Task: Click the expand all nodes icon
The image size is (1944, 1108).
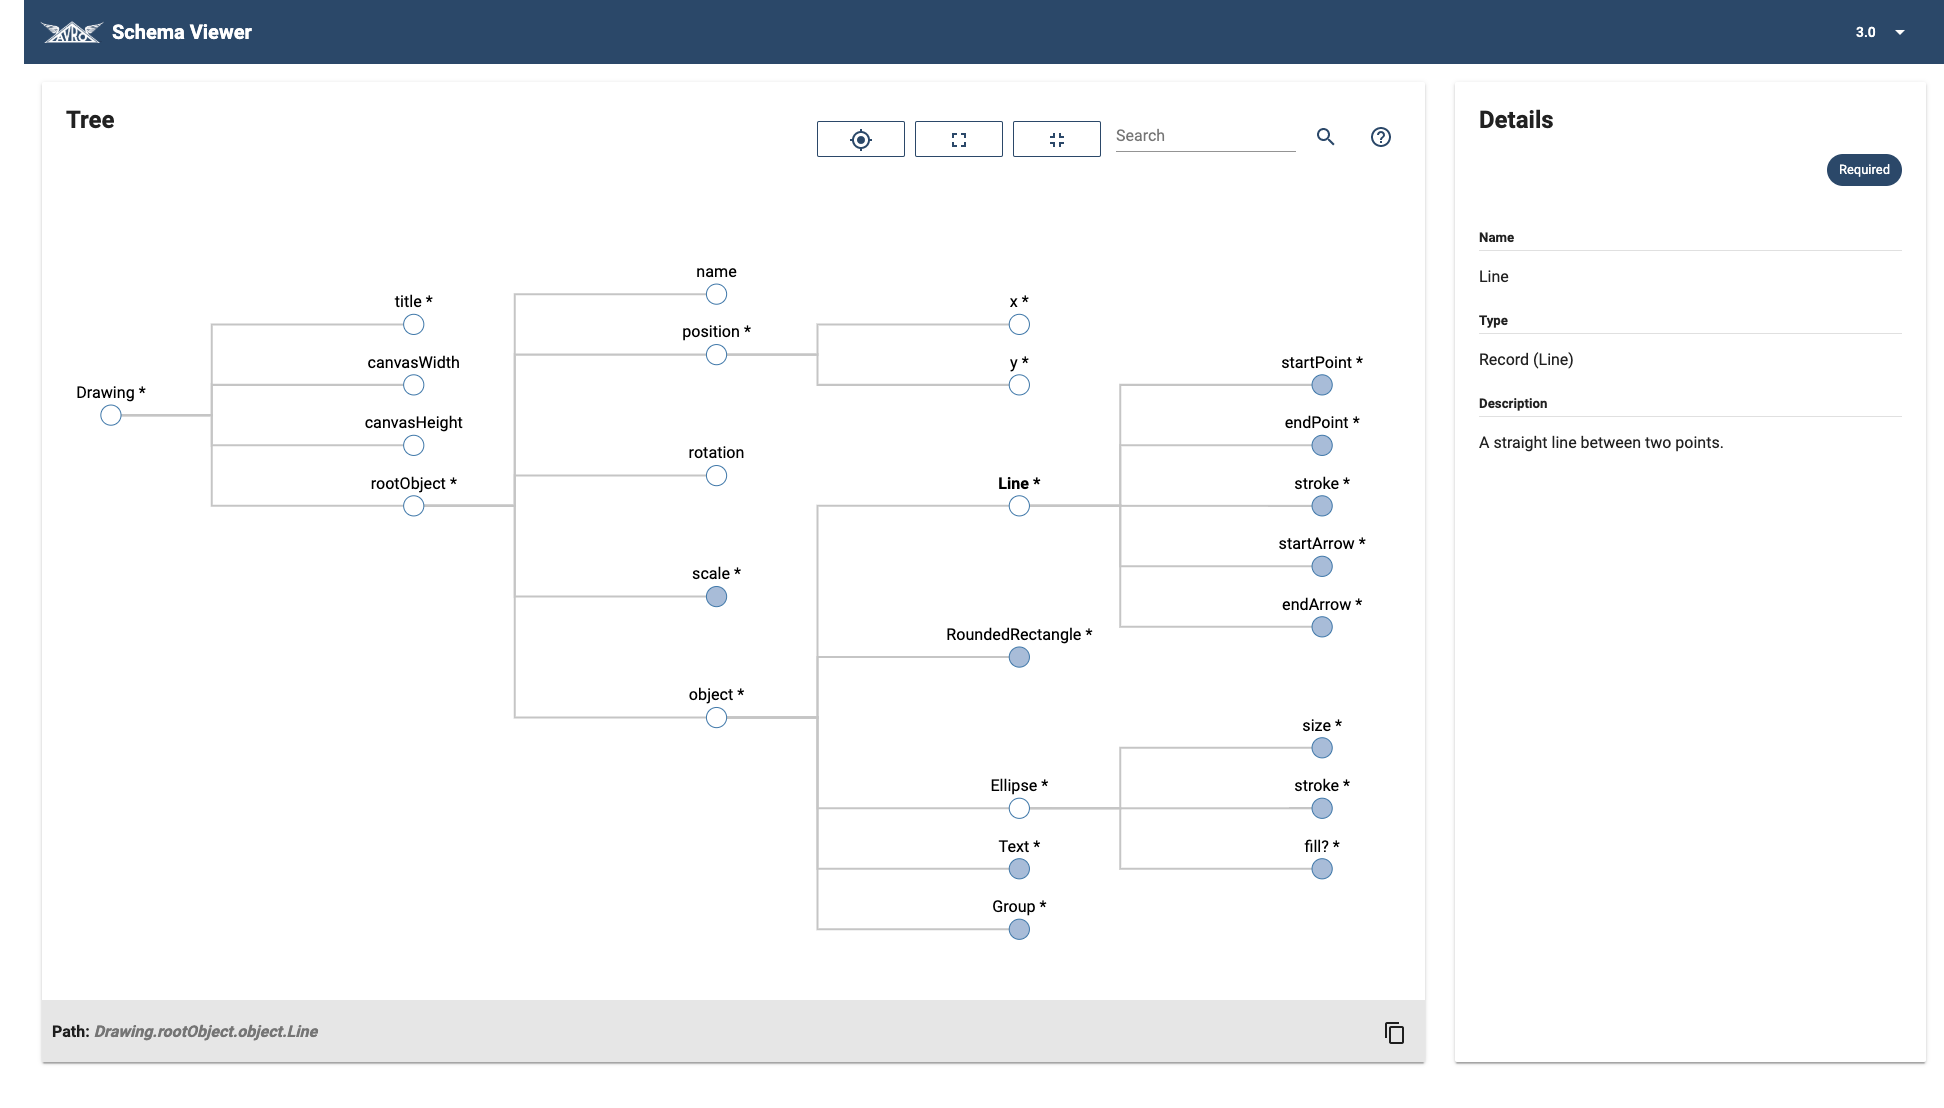Action: point(958,139)
